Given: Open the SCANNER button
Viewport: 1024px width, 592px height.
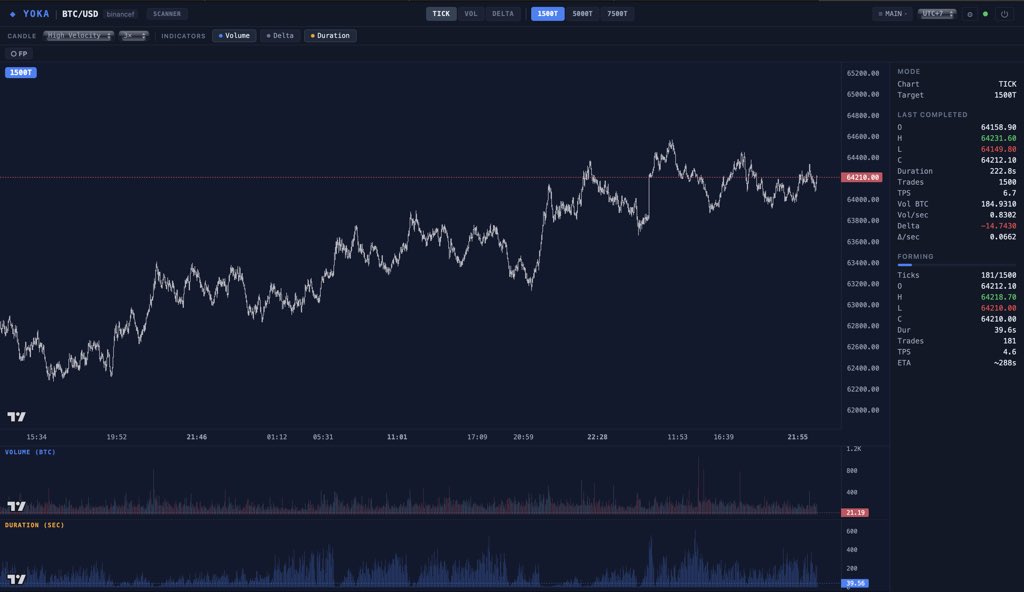Looking at the screenshot, I should tap(167, 14).
